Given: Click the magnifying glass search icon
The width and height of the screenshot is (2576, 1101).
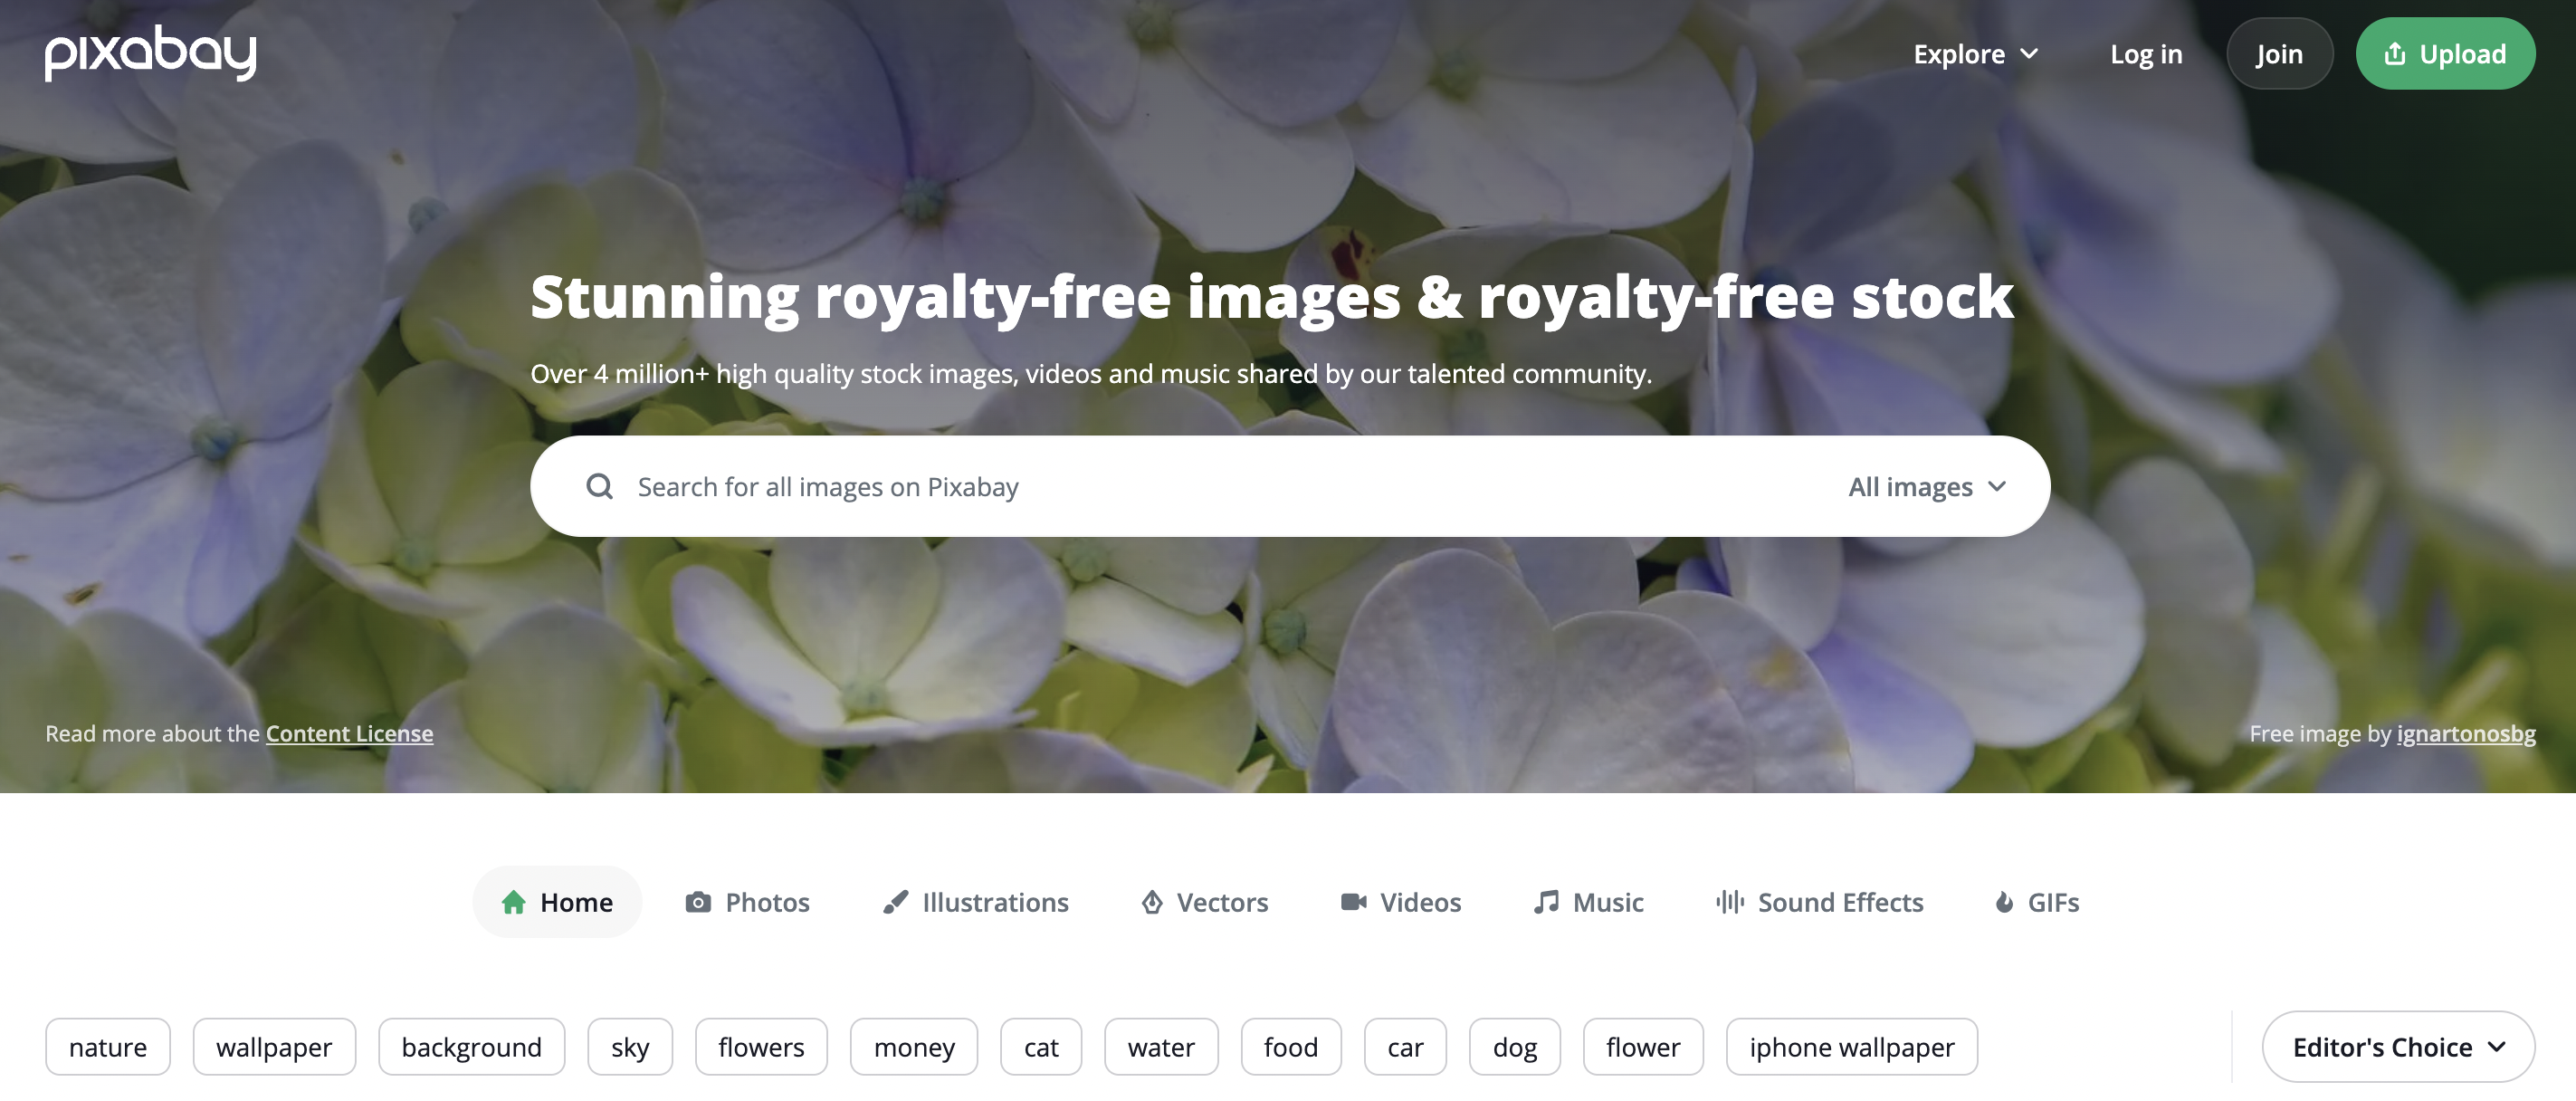Looking at the screenshot, I should coord(599,487).
